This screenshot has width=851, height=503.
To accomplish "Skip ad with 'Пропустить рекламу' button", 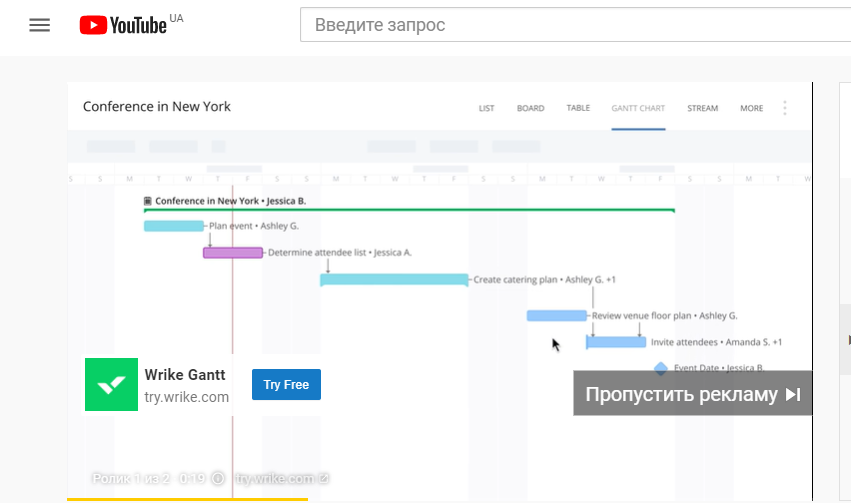I will tap(693, 394).
